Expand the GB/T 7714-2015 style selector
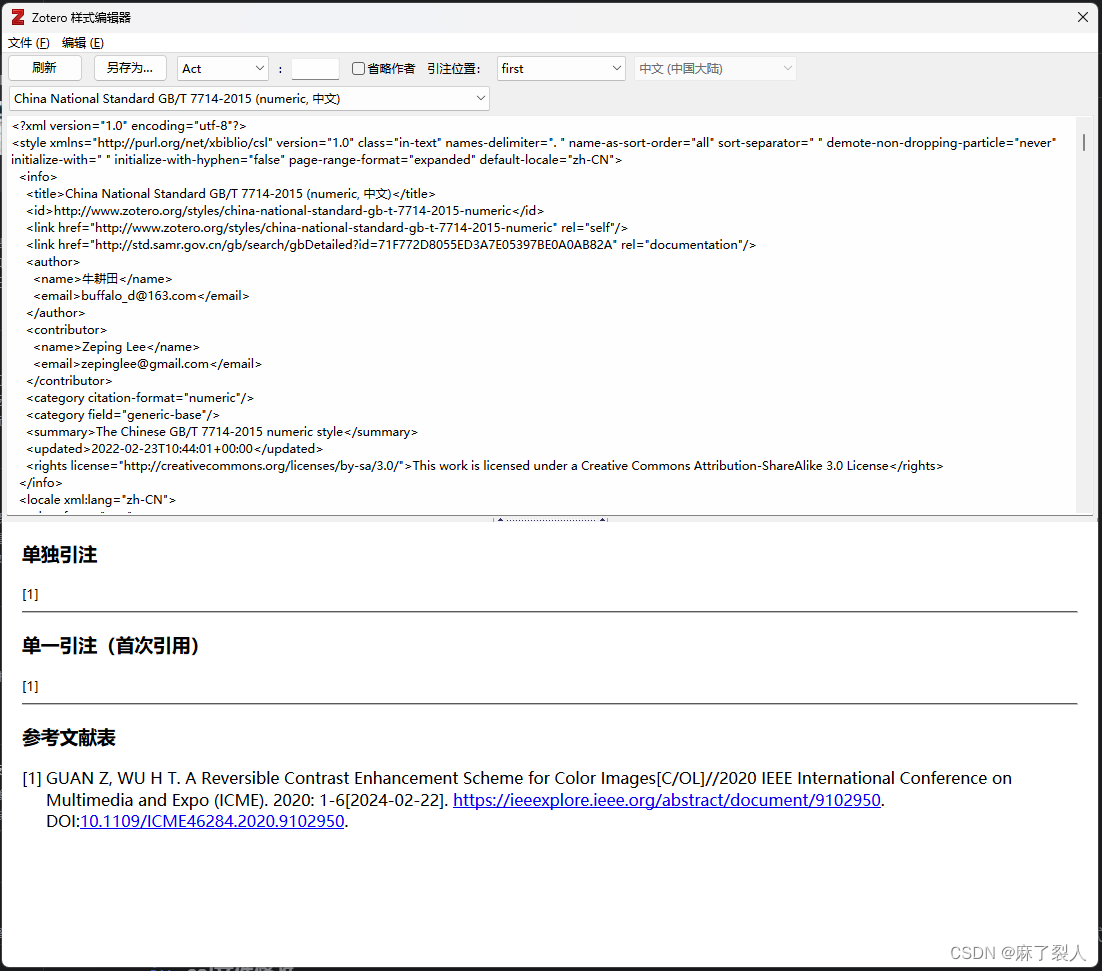The width and height of the screenshot is (1102, 971). (x=249, y=99)
